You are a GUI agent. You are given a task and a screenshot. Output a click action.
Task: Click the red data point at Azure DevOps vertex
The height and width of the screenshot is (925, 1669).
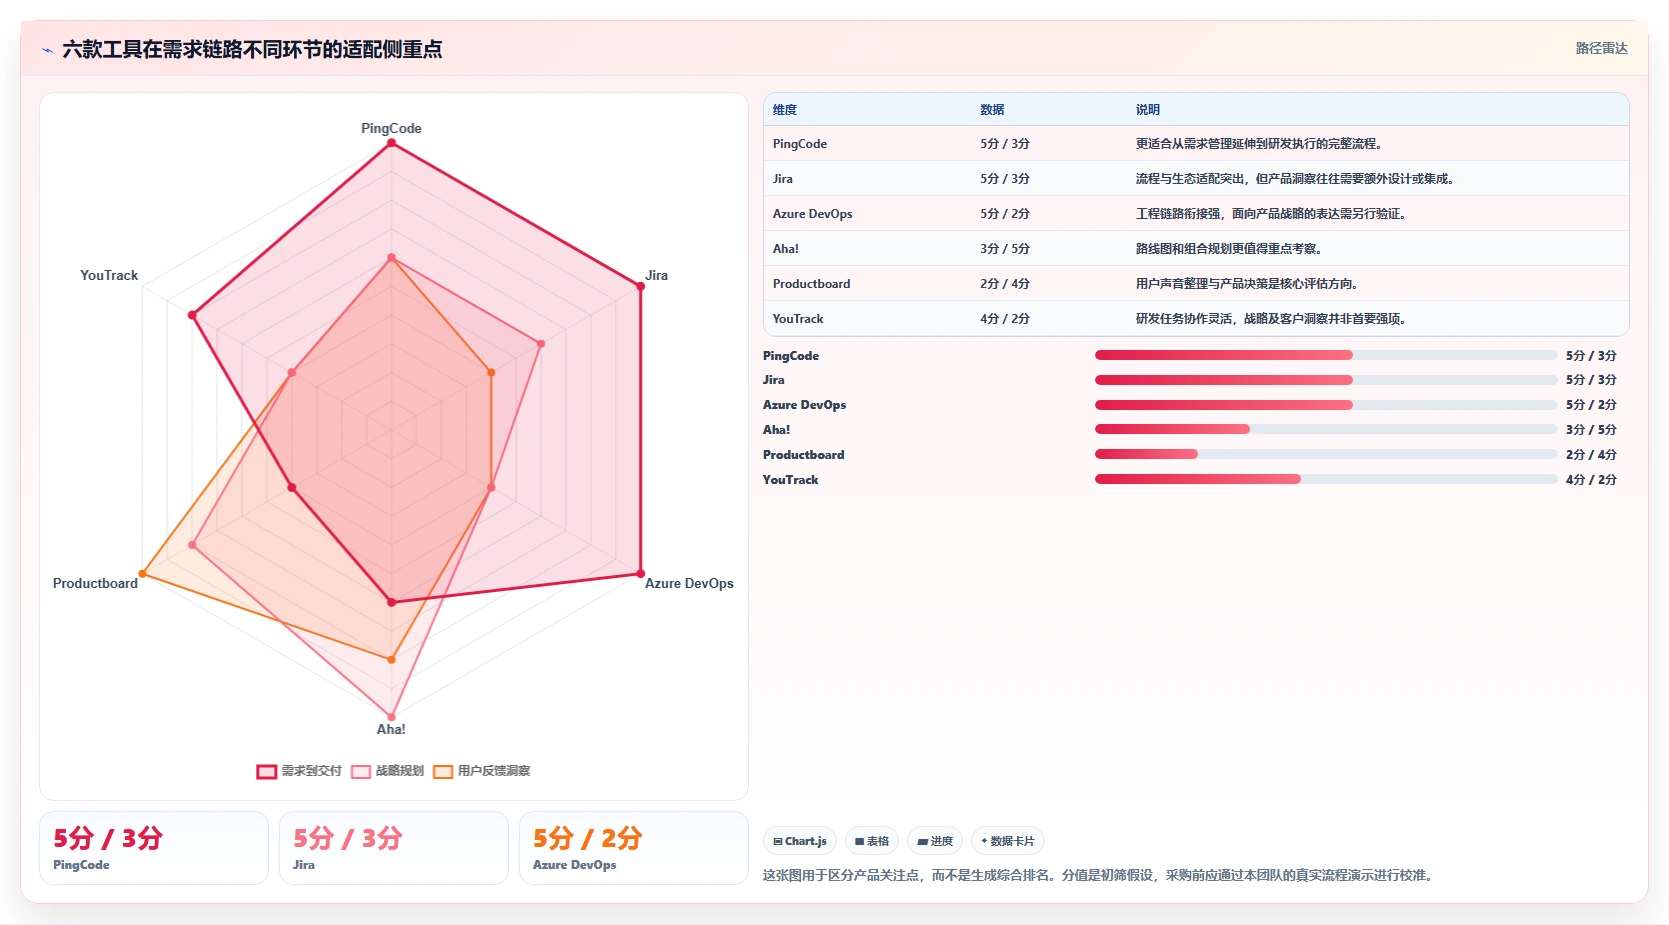point(641,574)
